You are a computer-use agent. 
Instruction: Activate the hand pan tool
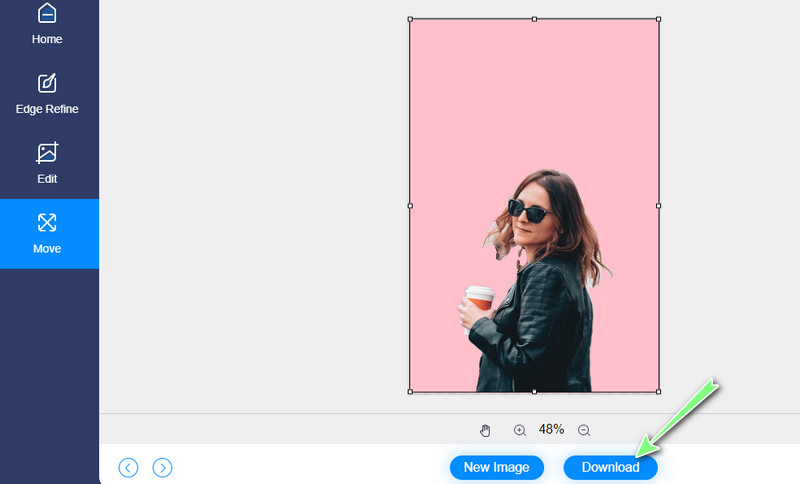click(x=486, y=430)
